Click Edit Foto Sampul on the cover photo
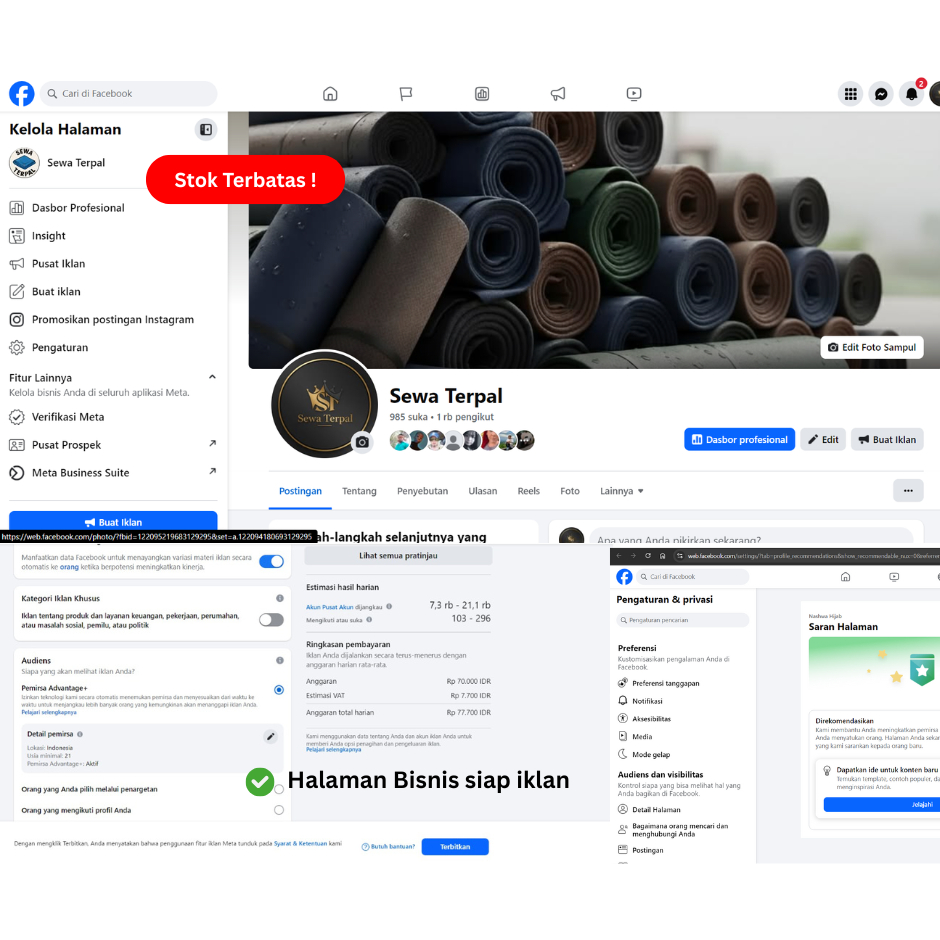The image size is (940, 940). [x=871, y=346]
